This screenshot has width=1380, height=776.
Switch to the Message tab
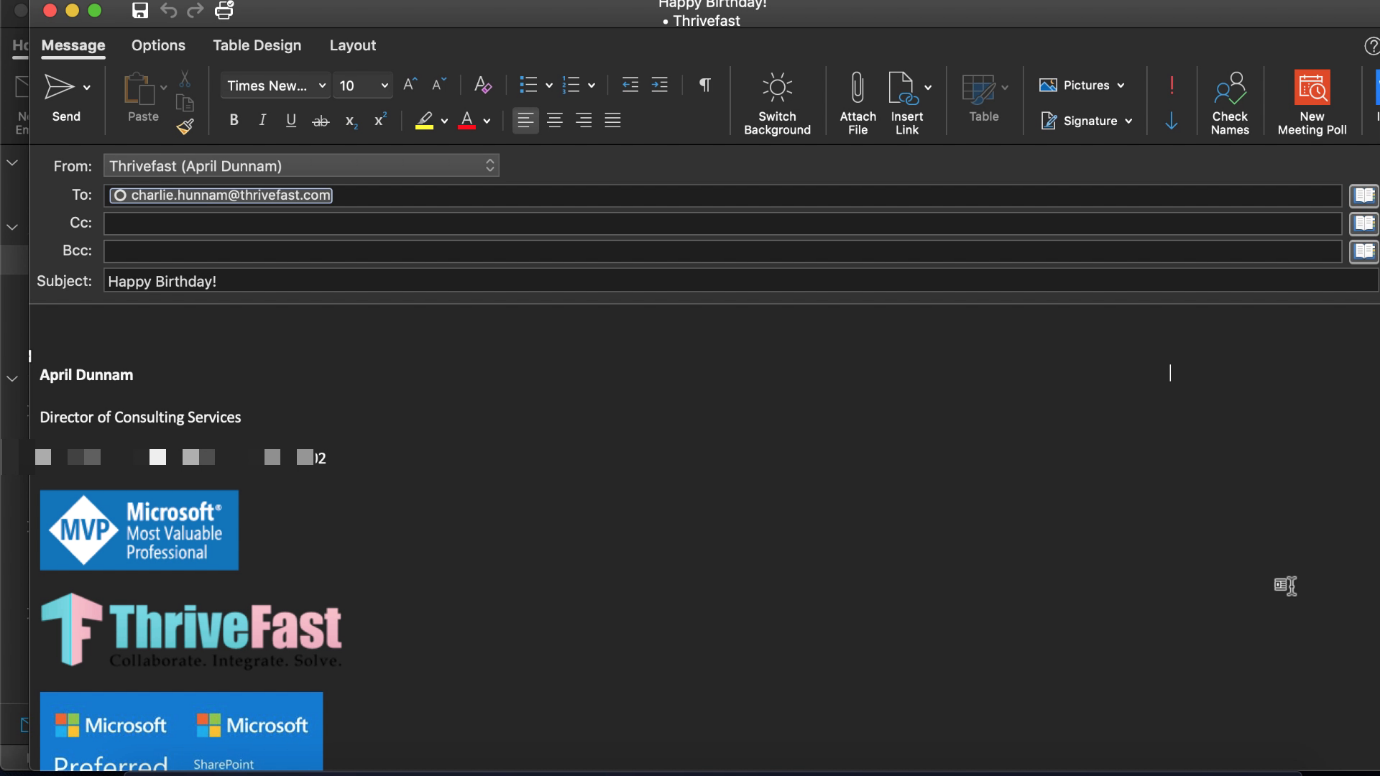click(73, 45)
